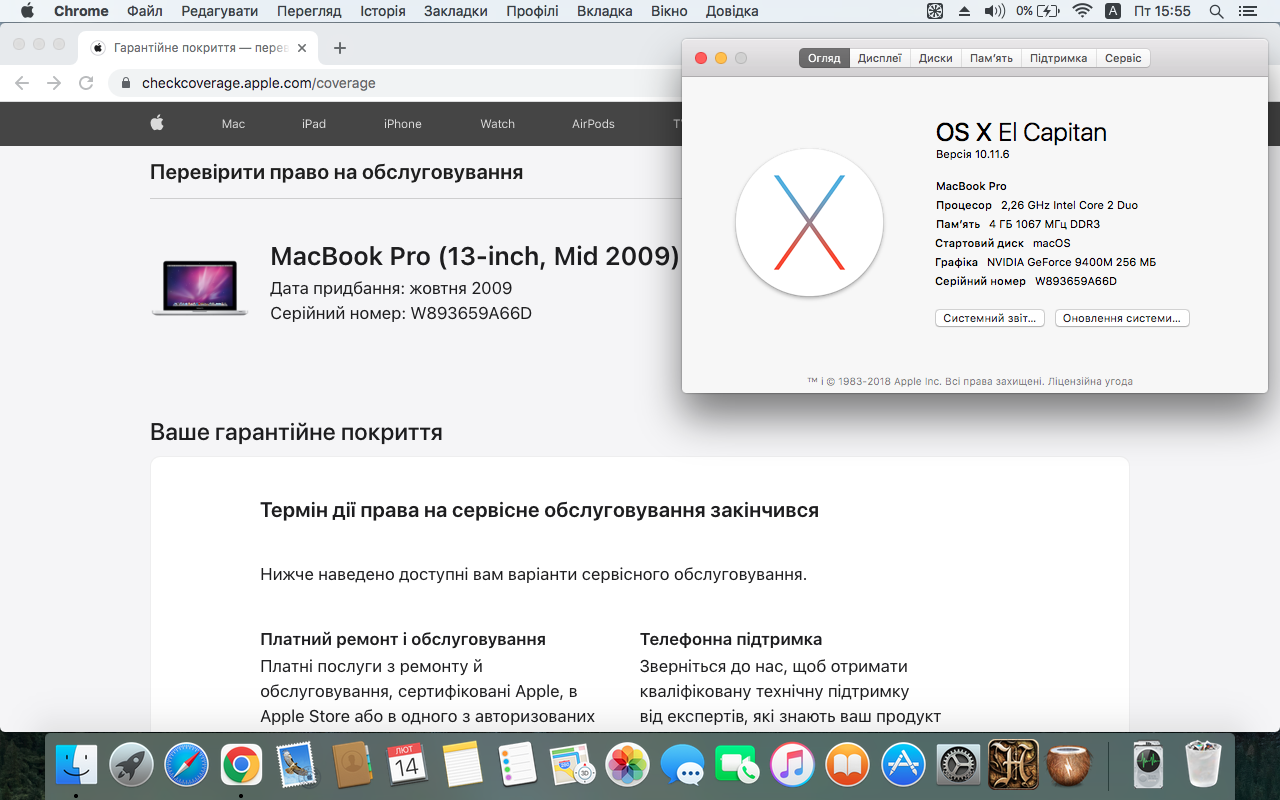This screenshot has height=800, width=1280.
Task: Select the Підтримка tab
Action: pyautogui.click(x=1058, y=58)
